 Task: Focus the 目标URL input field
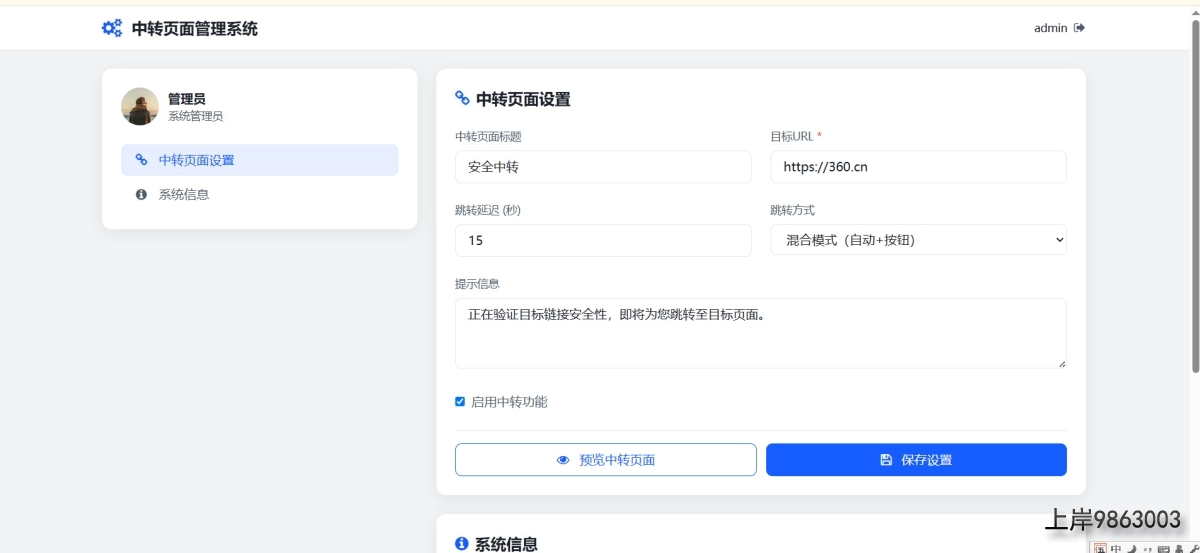(917, 167)
